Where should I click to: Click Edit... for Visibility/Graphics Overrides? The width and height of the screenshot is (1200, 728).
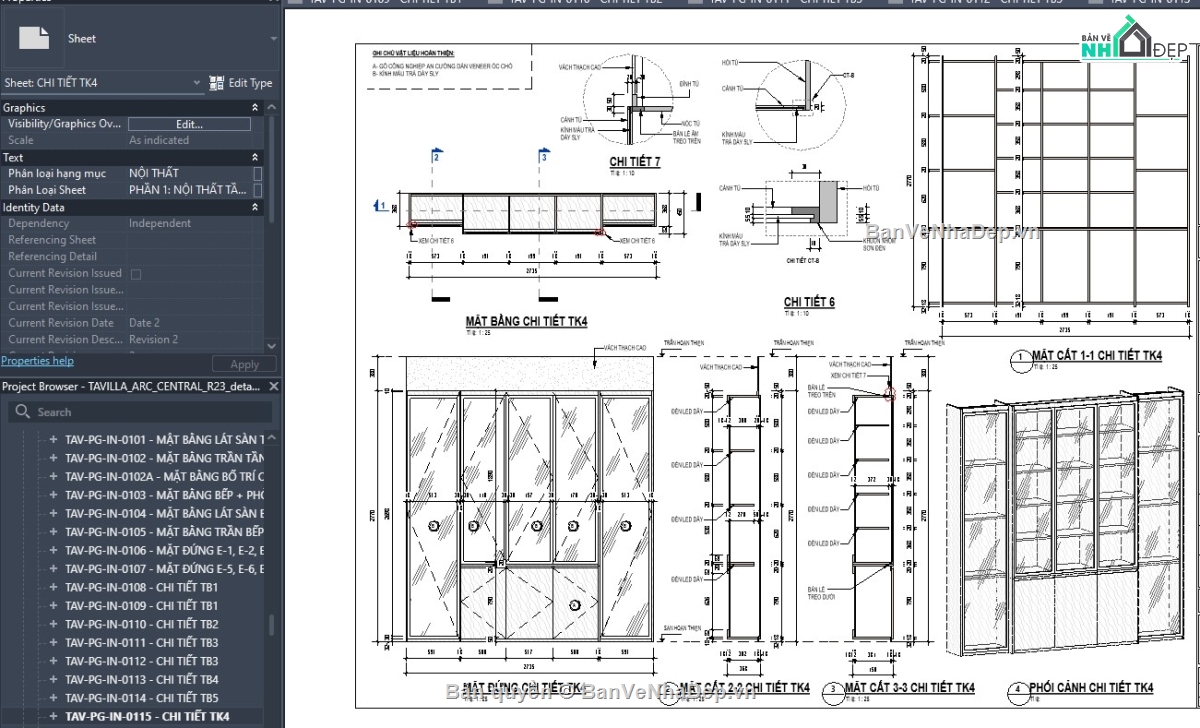tap(189, 124)
